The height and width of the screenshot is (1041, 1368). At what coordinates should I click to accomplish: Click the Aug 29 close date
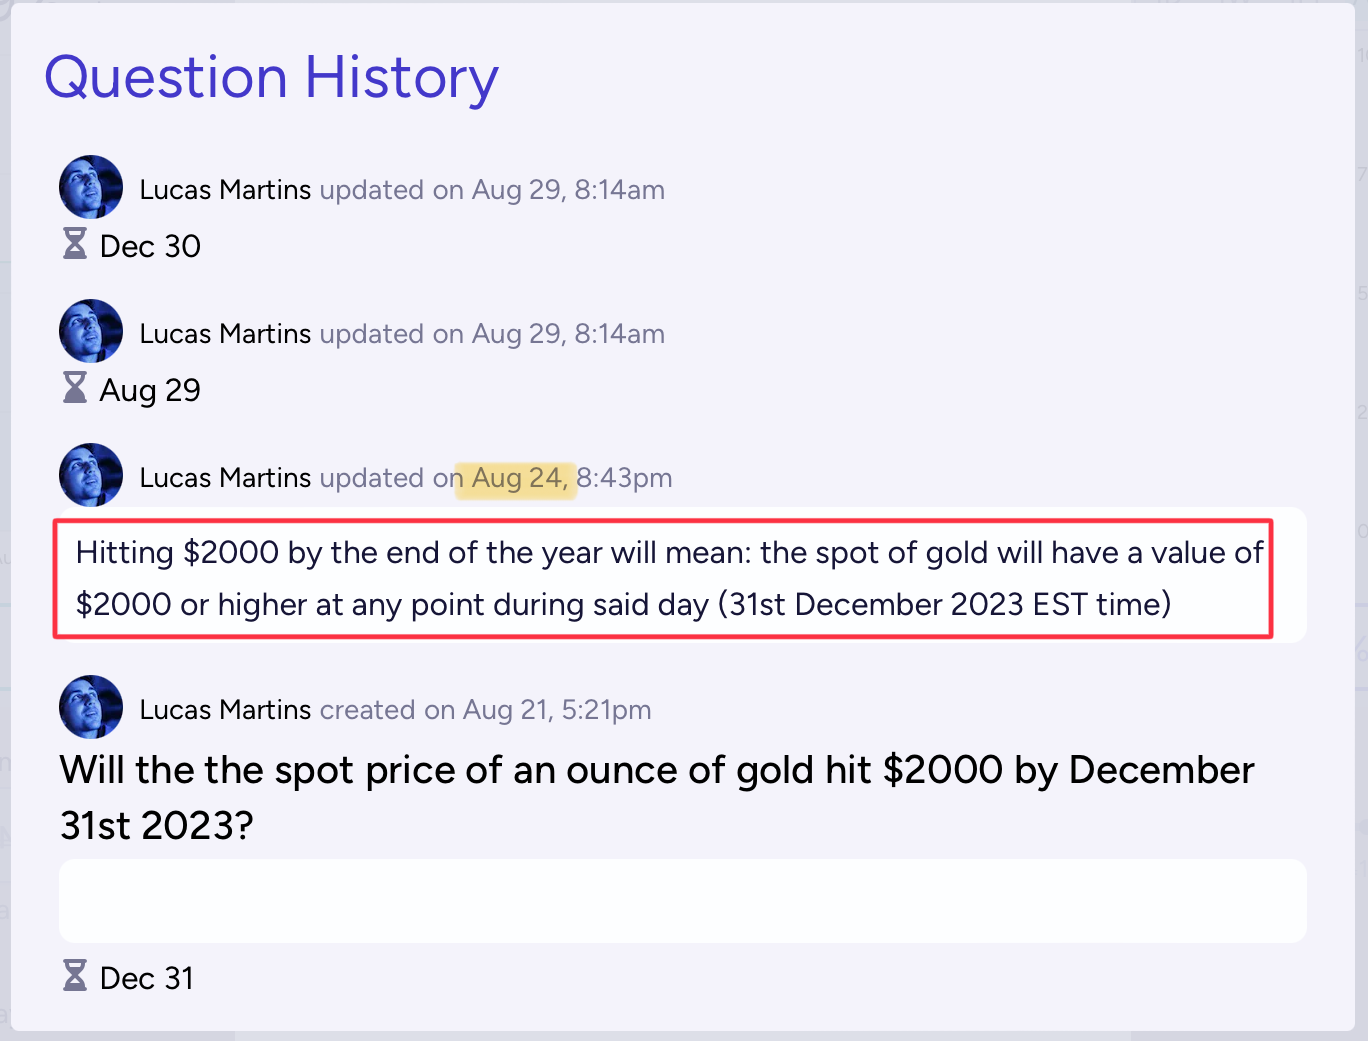click(150, 390)
